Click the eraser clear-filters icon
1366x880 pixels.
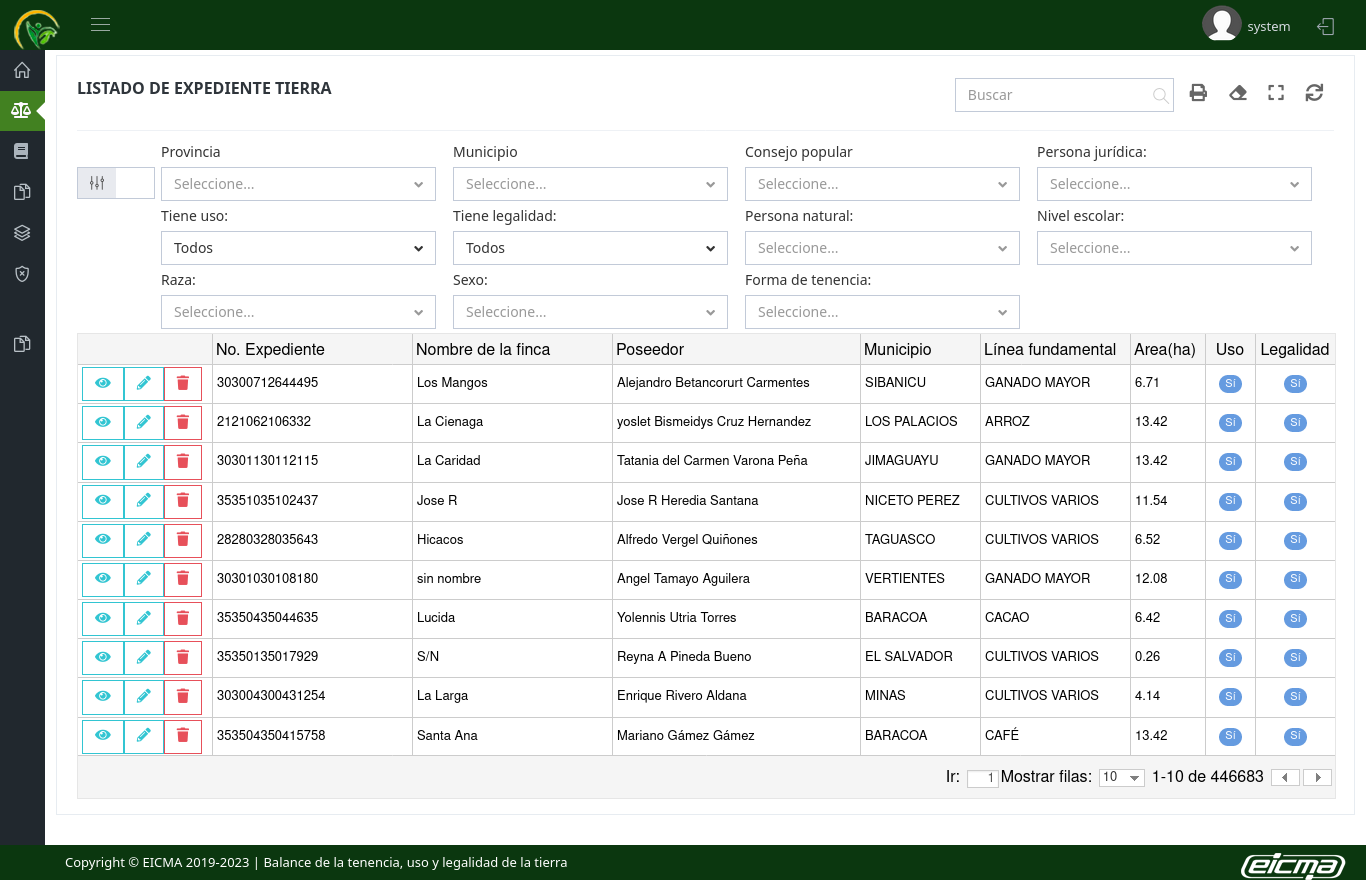point(1238,93)
